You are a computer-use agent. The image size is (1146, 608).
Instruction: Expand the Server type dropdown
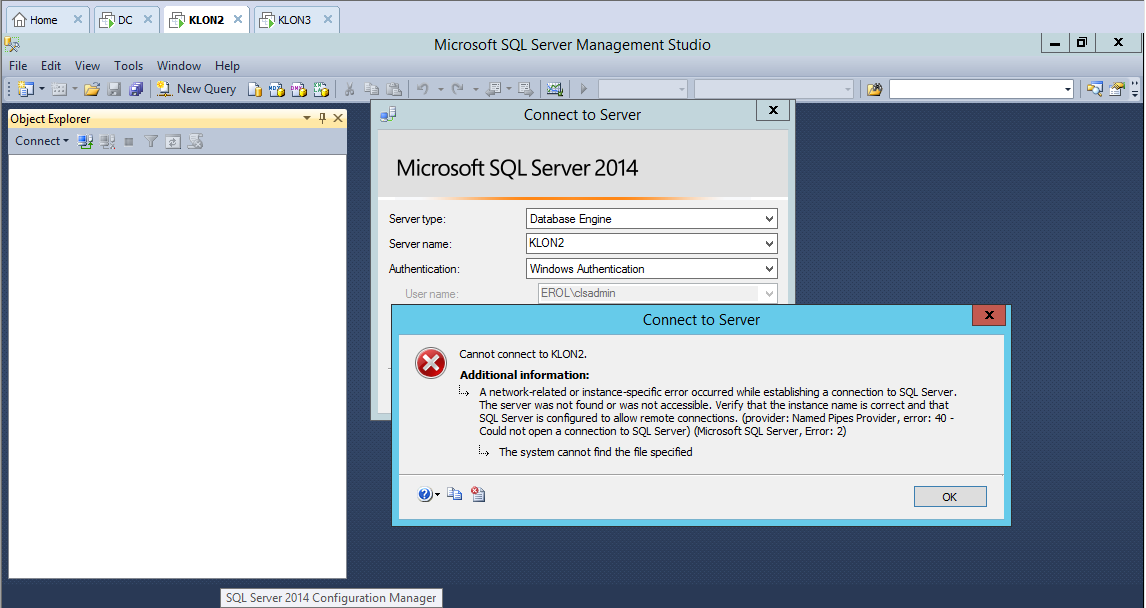click(x=768, y=219)
